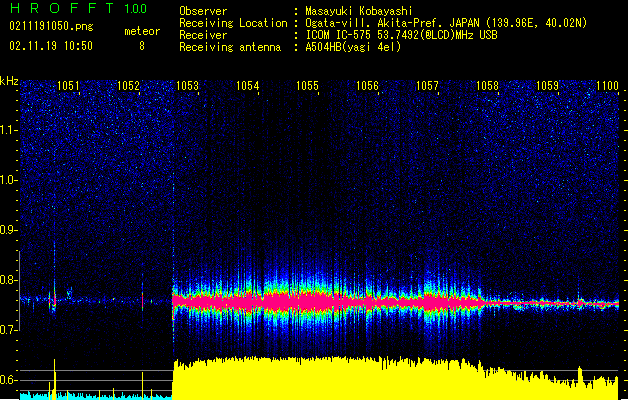Click the Receiver label

click(x=203, y=35)
